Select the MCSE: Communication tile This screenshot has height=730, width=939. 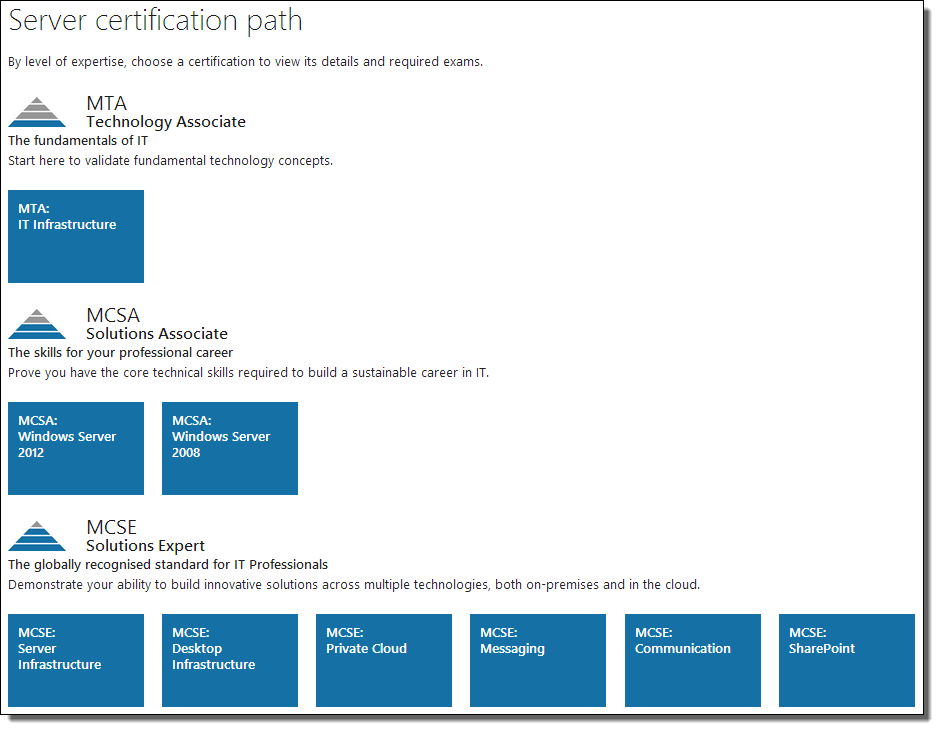pos(692,660)
